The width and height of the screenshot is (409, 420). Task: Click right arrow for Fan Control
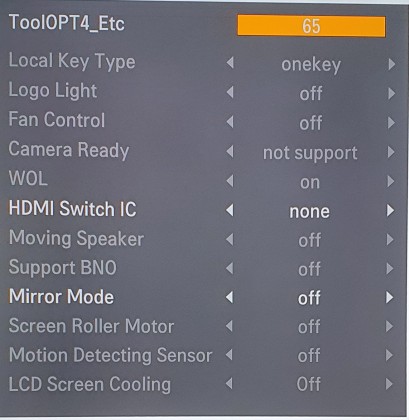click(391, 123)
